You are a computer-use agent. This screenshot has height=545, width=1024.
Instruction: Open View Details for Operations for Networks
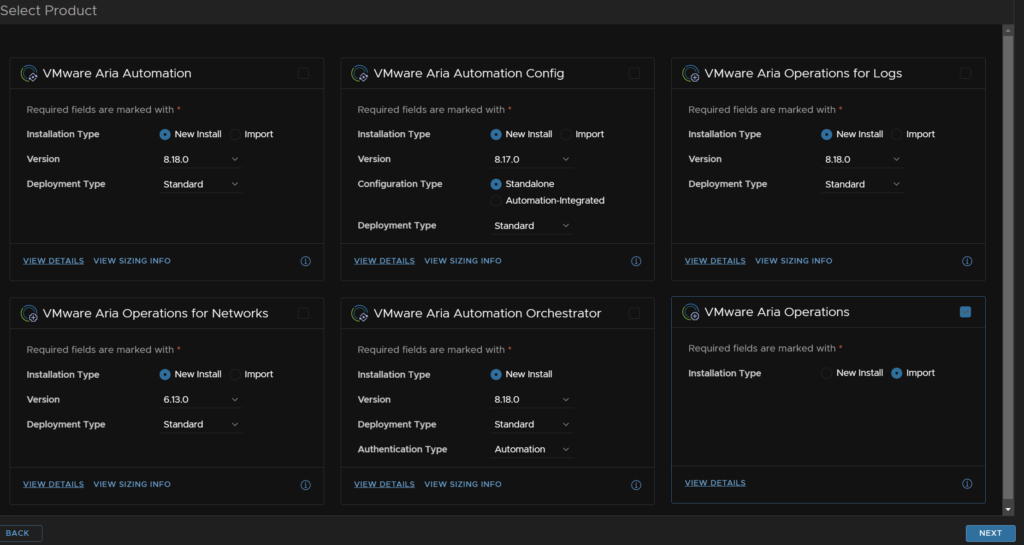54,484
